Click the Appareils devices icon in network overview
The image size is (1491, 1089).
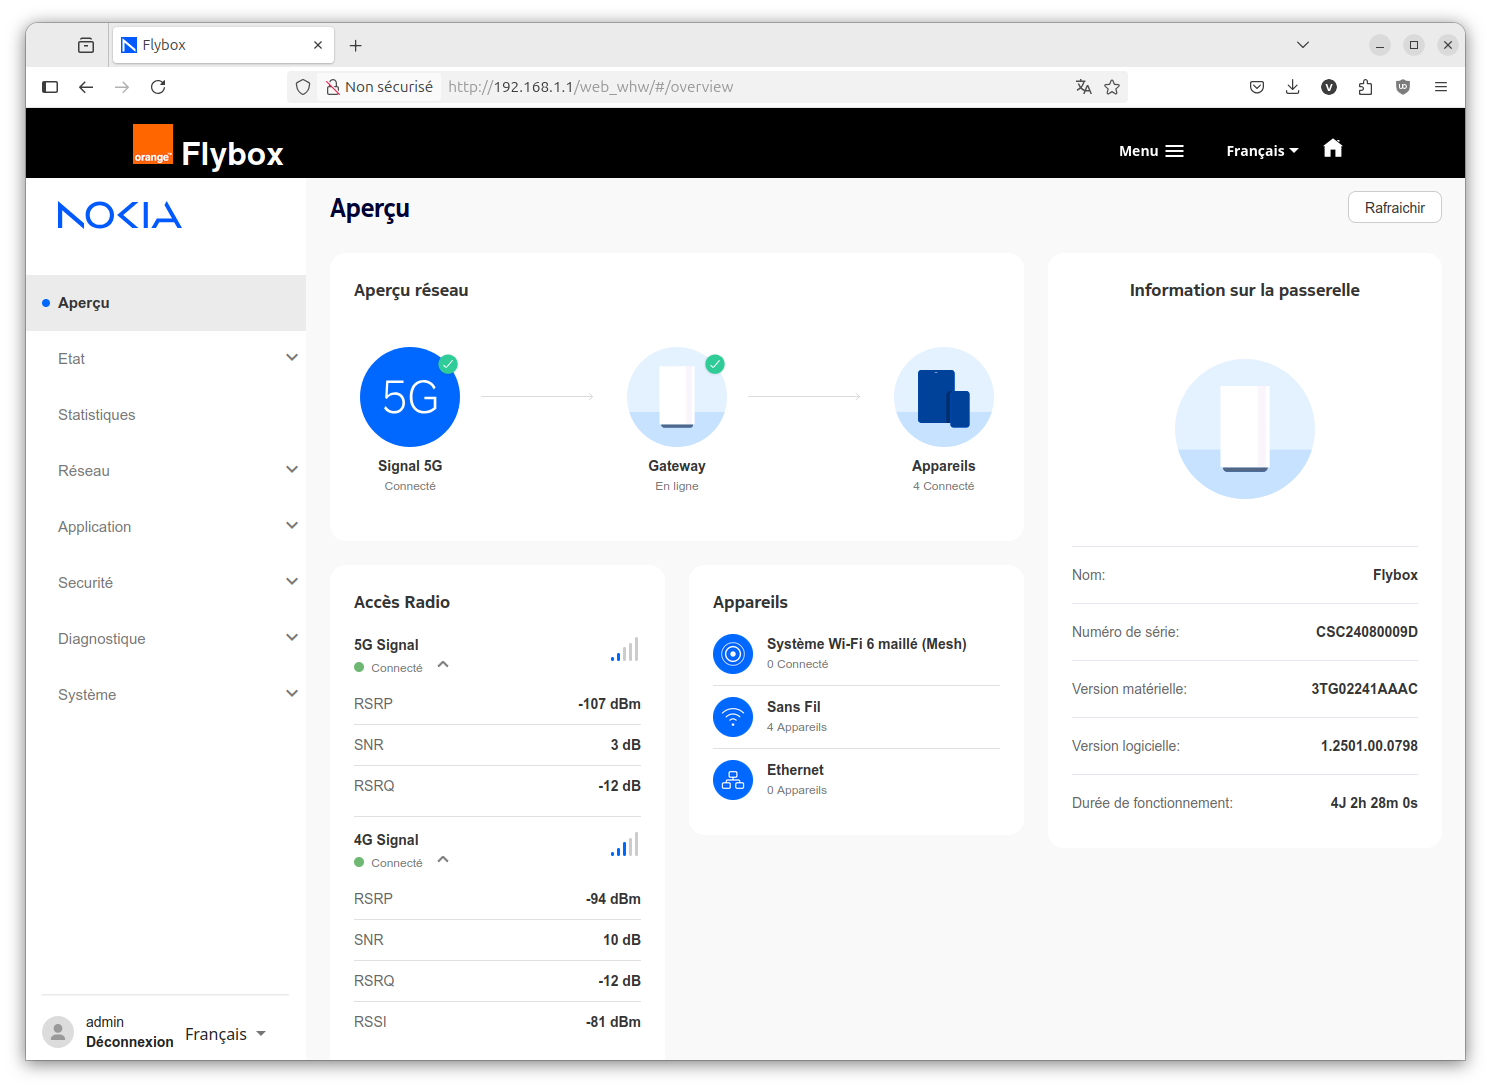pos(944,397)
